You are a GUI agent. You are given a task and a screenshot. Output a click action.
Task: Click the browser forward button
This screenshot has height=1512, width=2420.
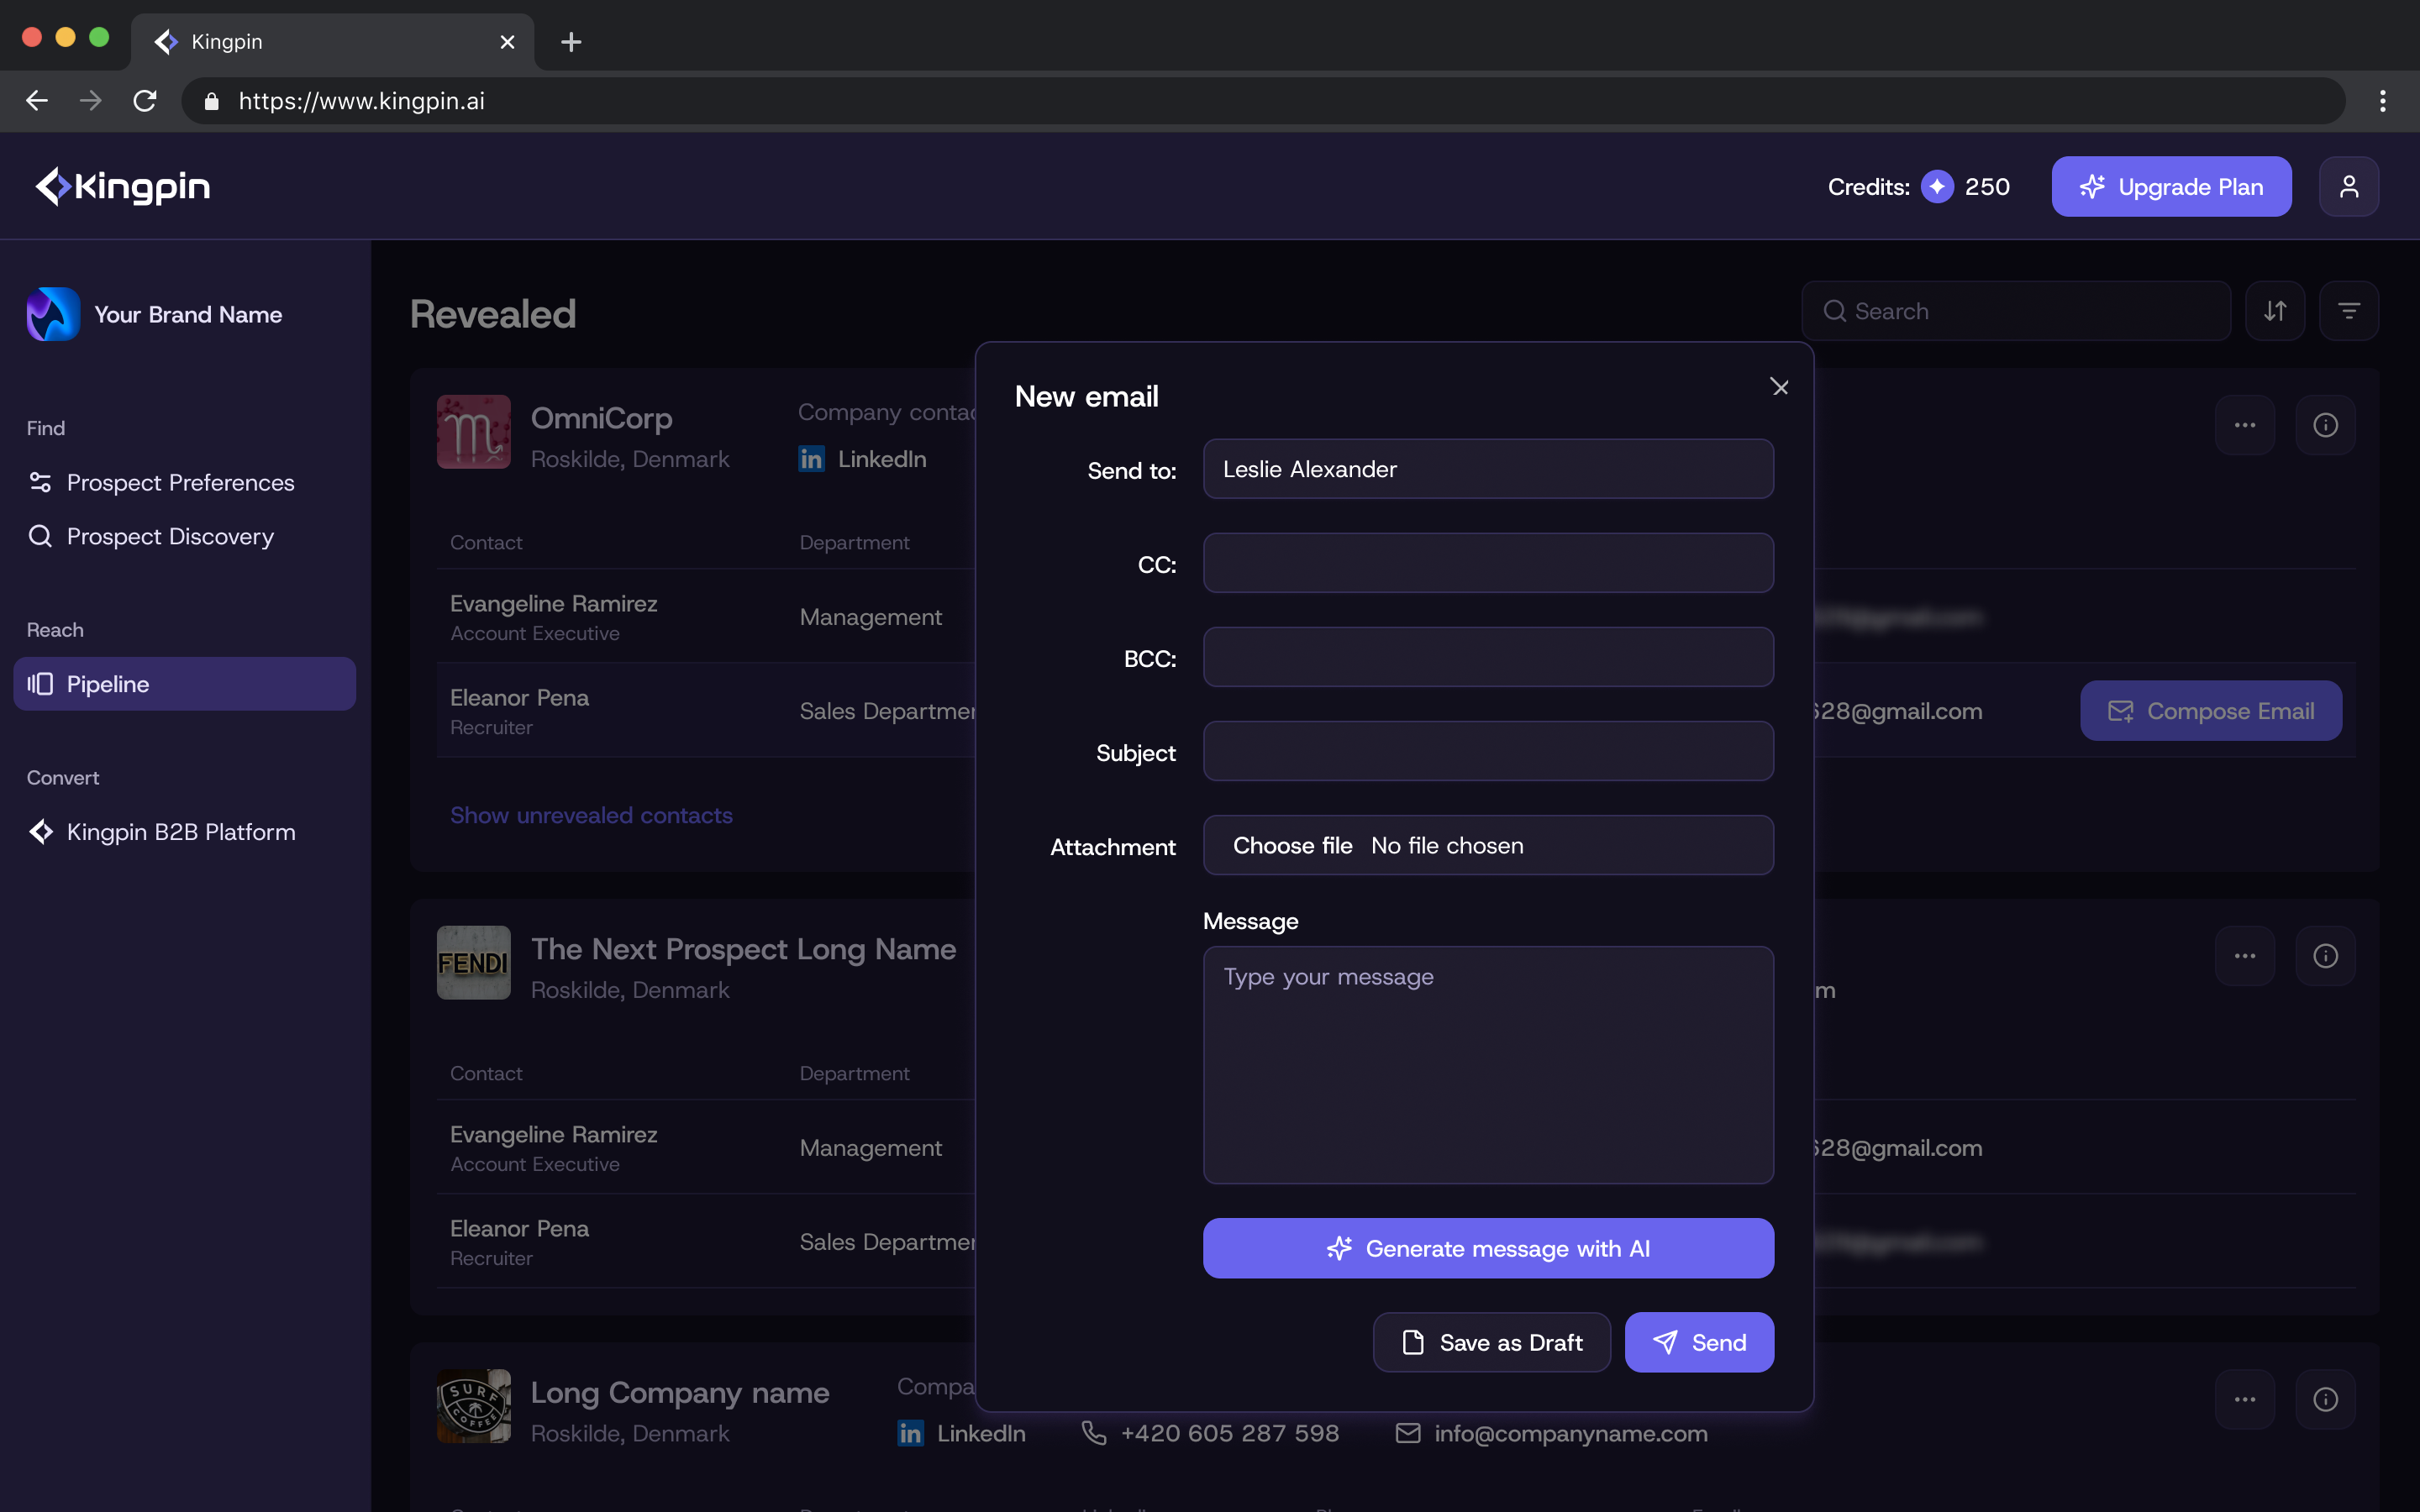point(91,101)
